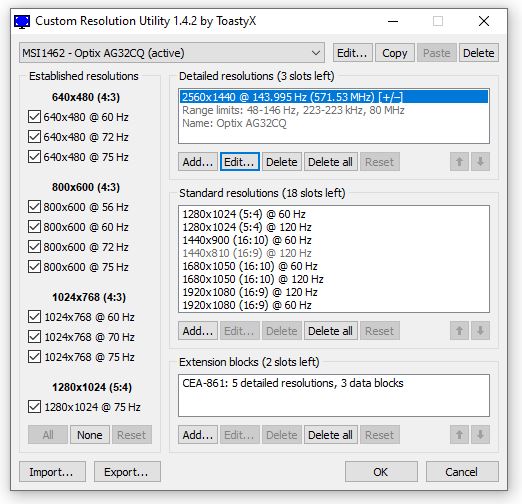
Task: Select 1440x810 (16:9) @ 120 Hz
Action: [334, 253]
